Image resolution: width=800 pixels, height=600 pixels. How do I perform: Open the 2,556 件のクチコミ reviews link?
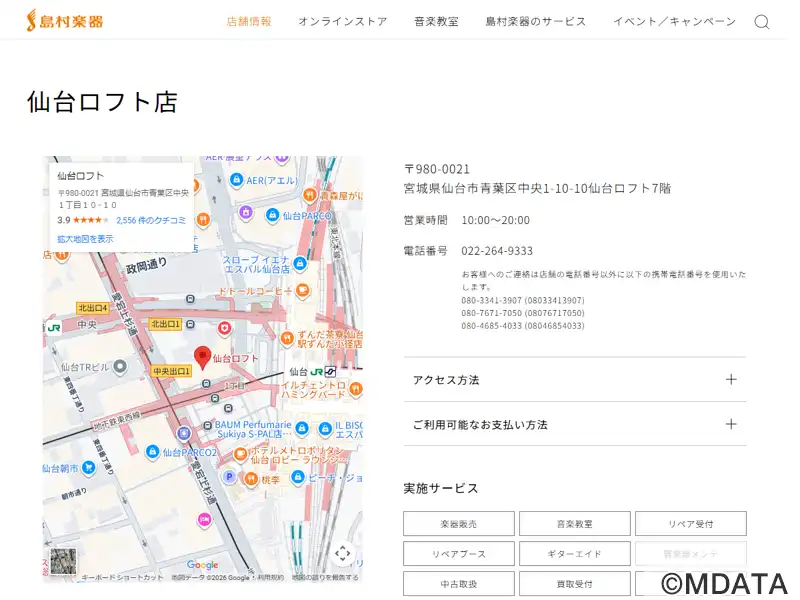[x=151, y=220]
